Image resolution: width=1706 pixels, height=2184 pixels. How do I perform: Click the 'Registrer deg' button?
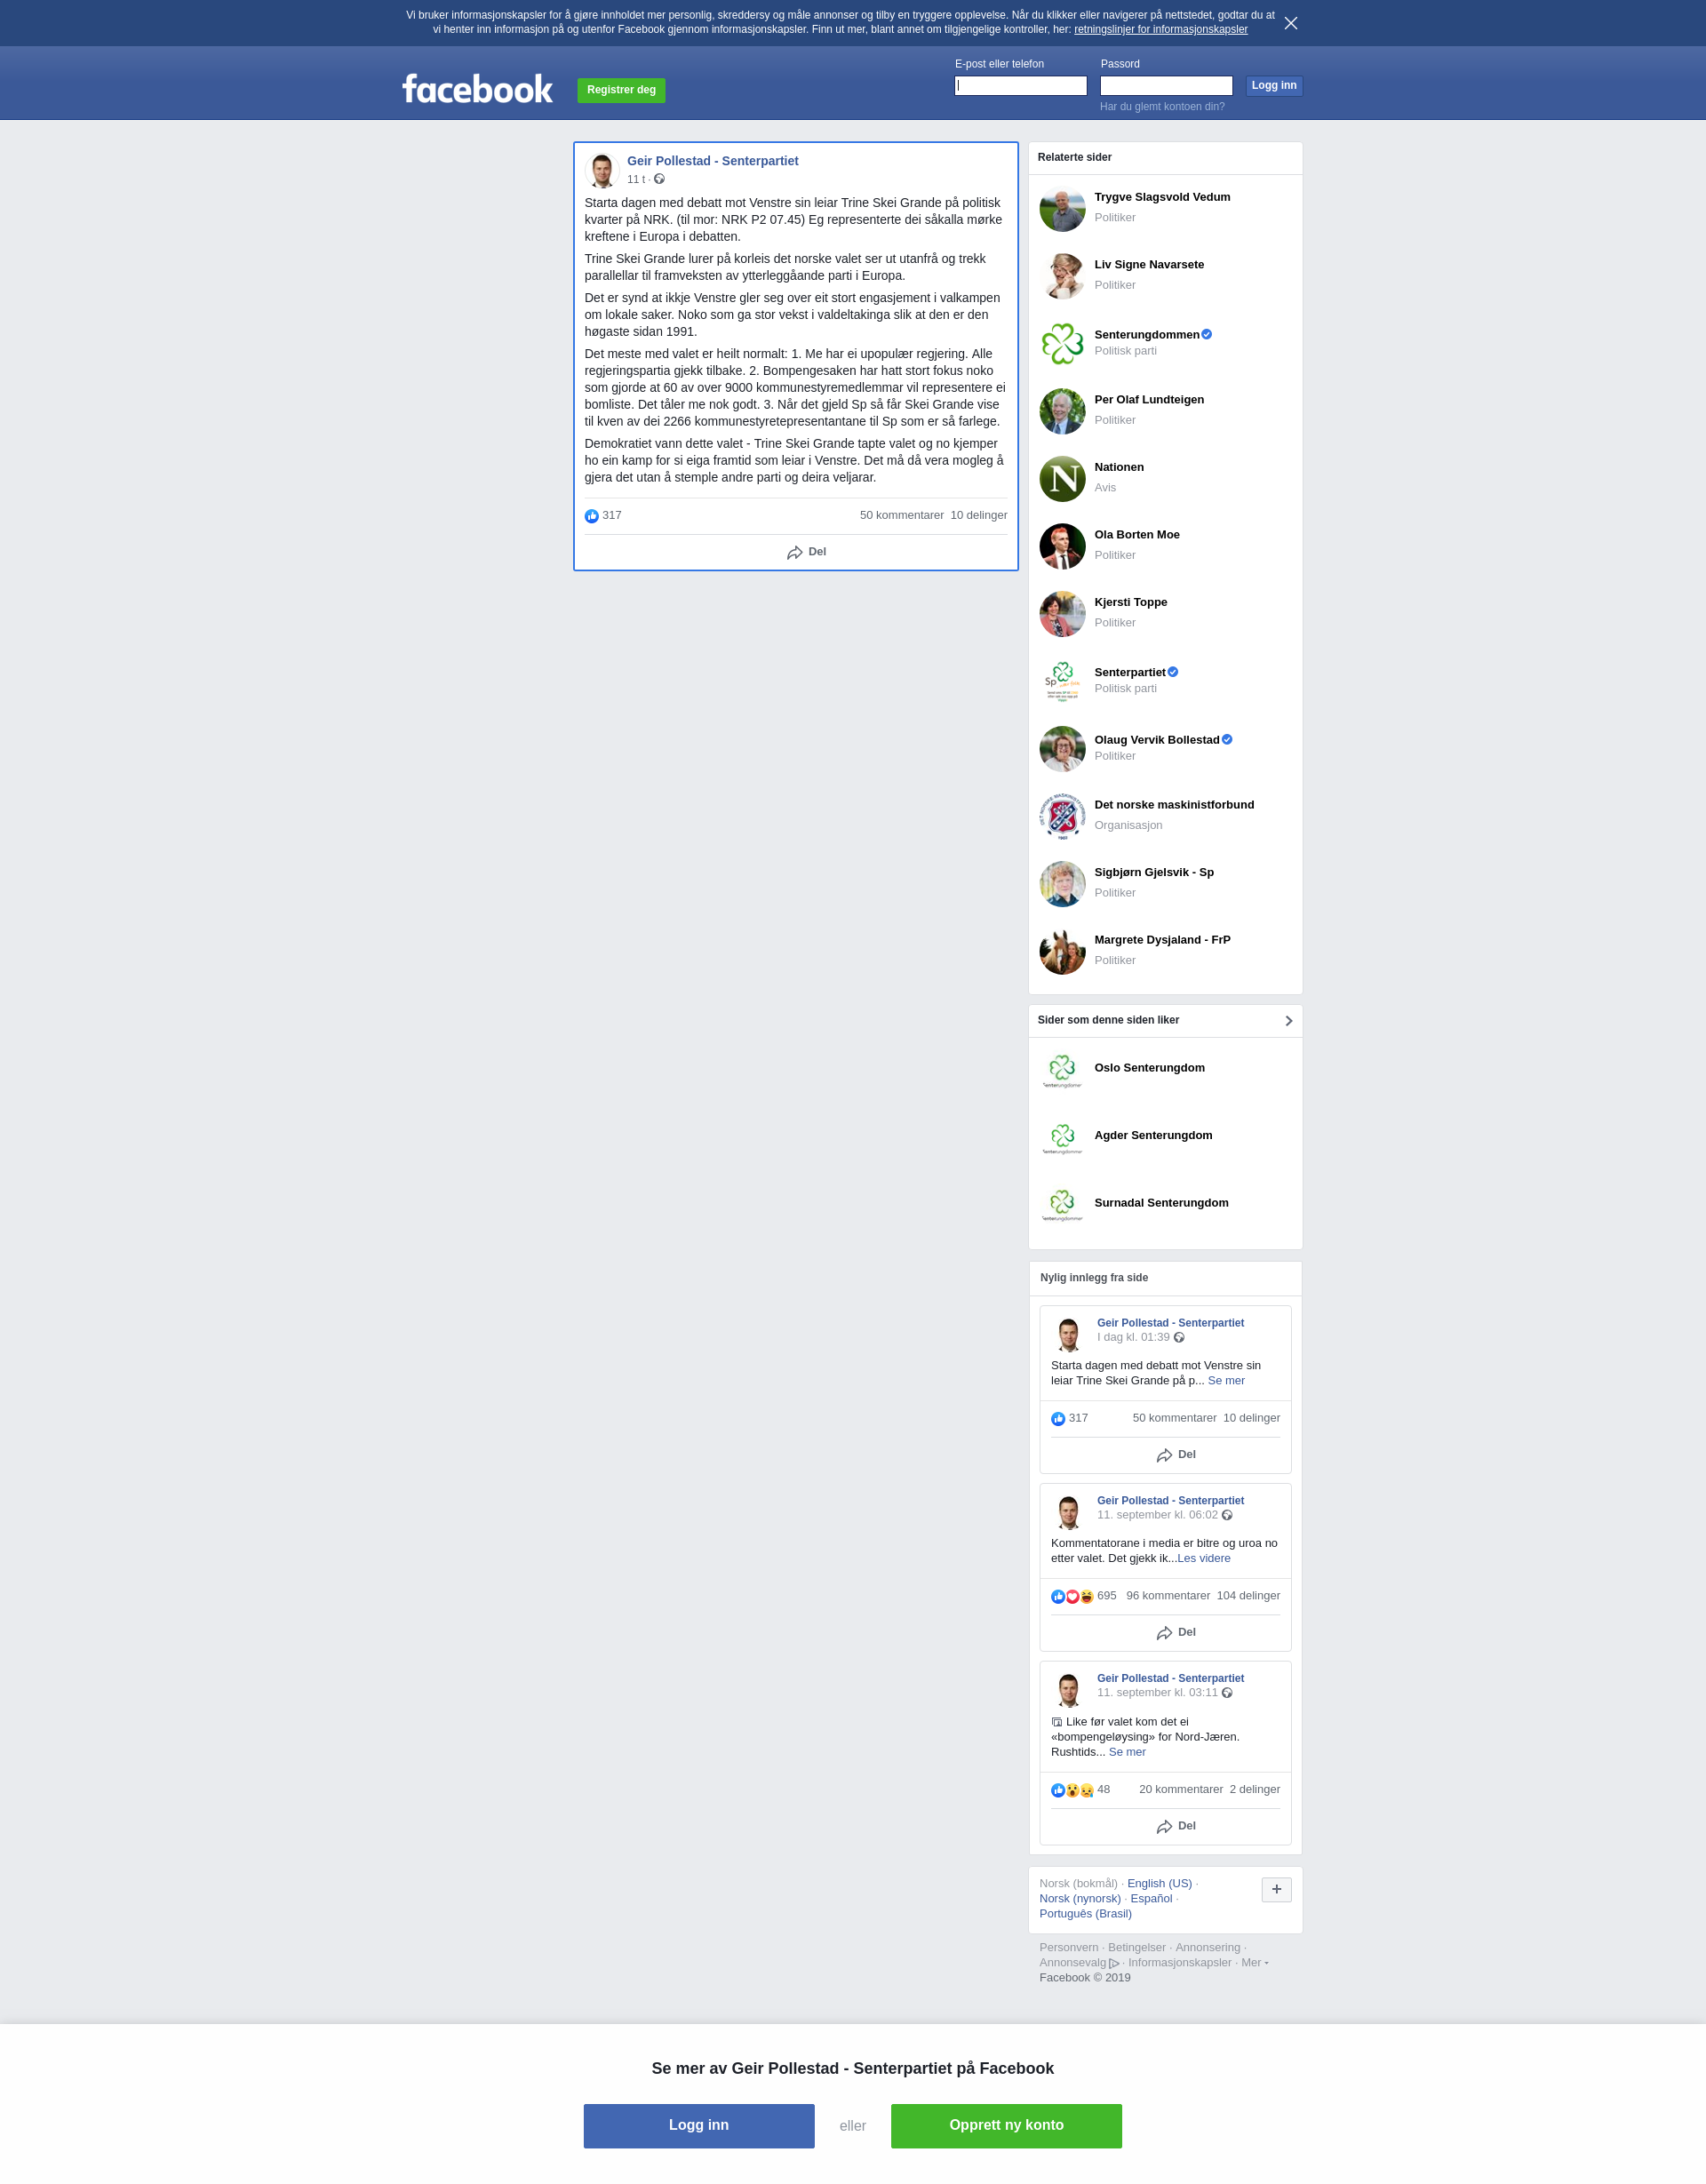[621, 90]
